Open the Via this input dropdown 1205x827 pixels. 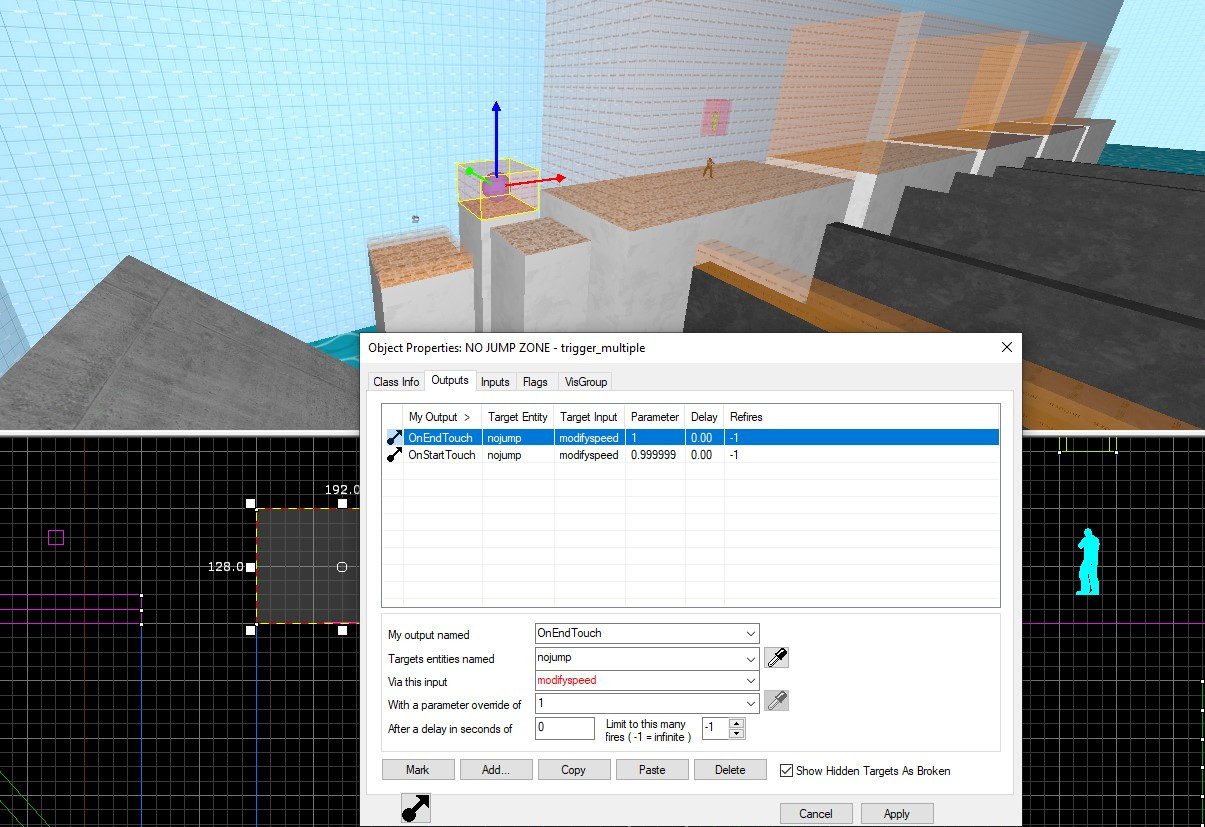(750, 681)
